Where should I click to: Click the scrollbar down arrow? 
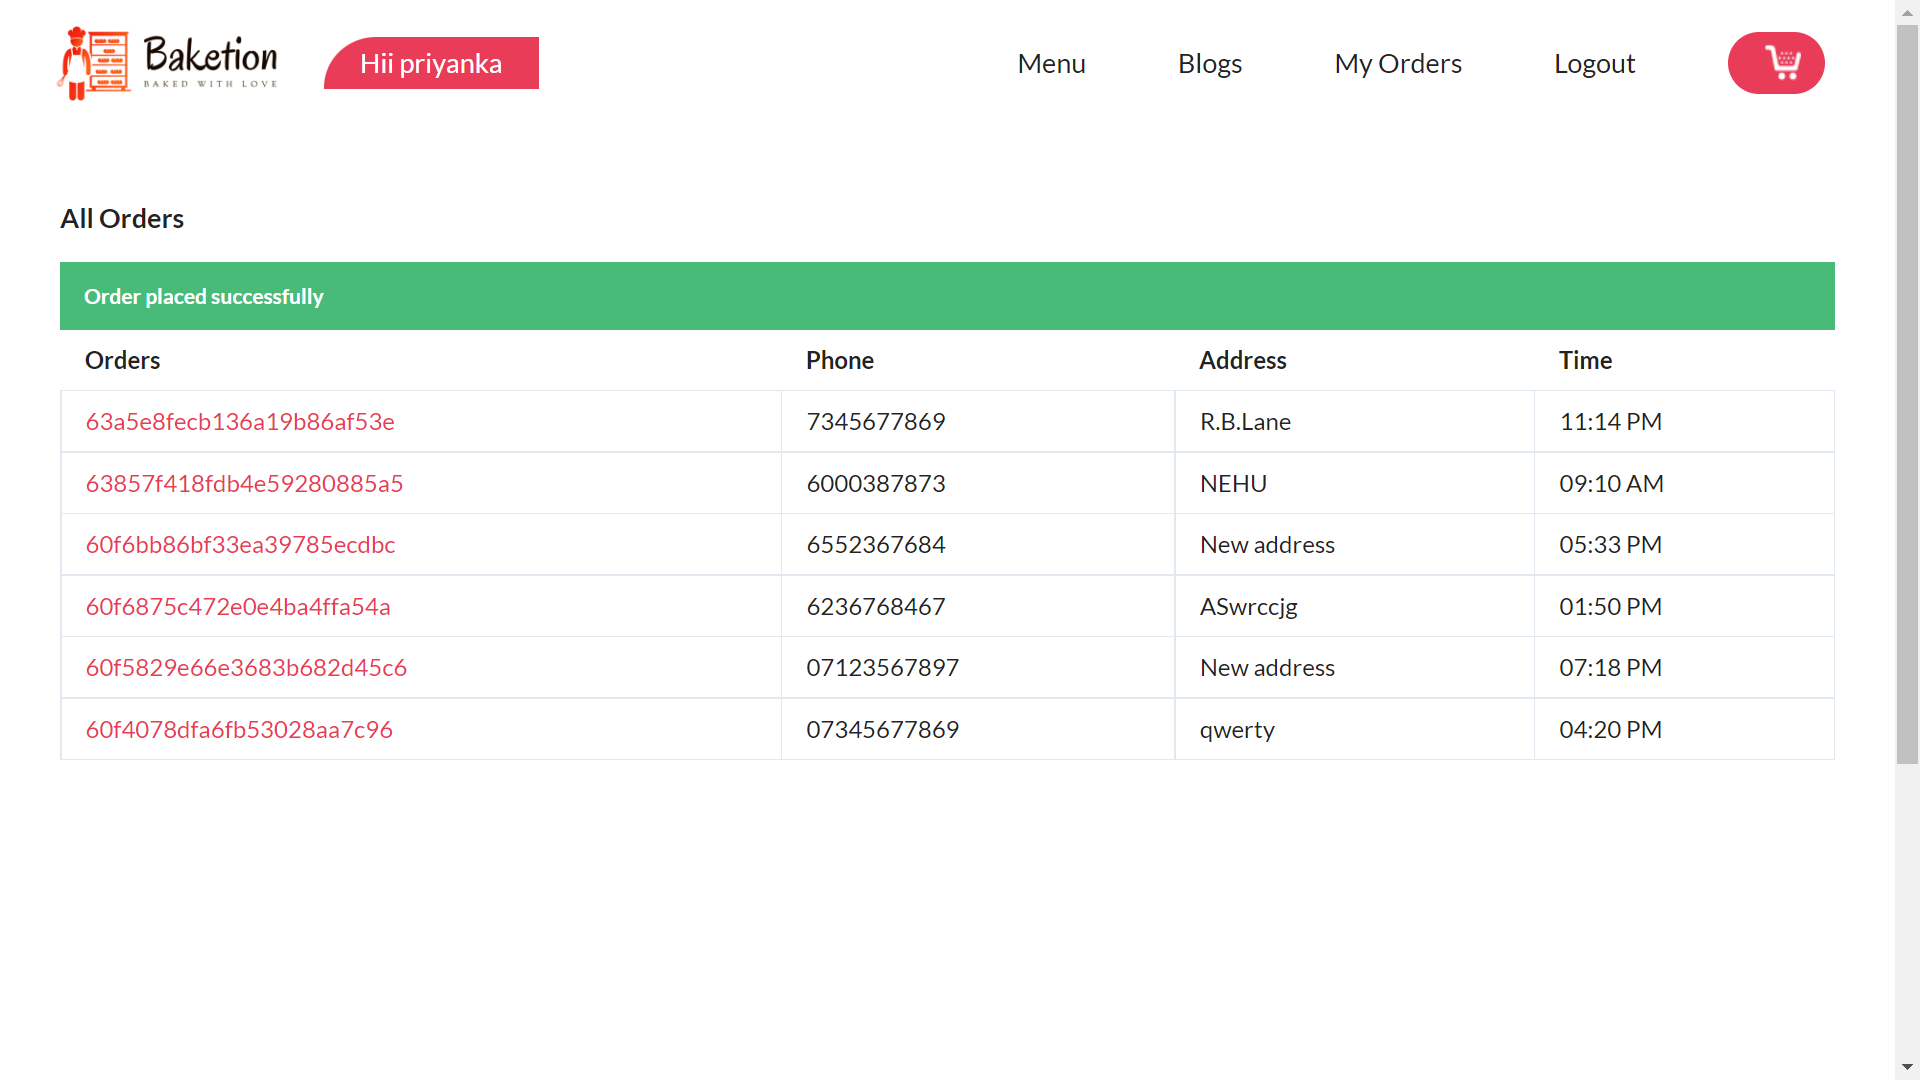1907,1068
